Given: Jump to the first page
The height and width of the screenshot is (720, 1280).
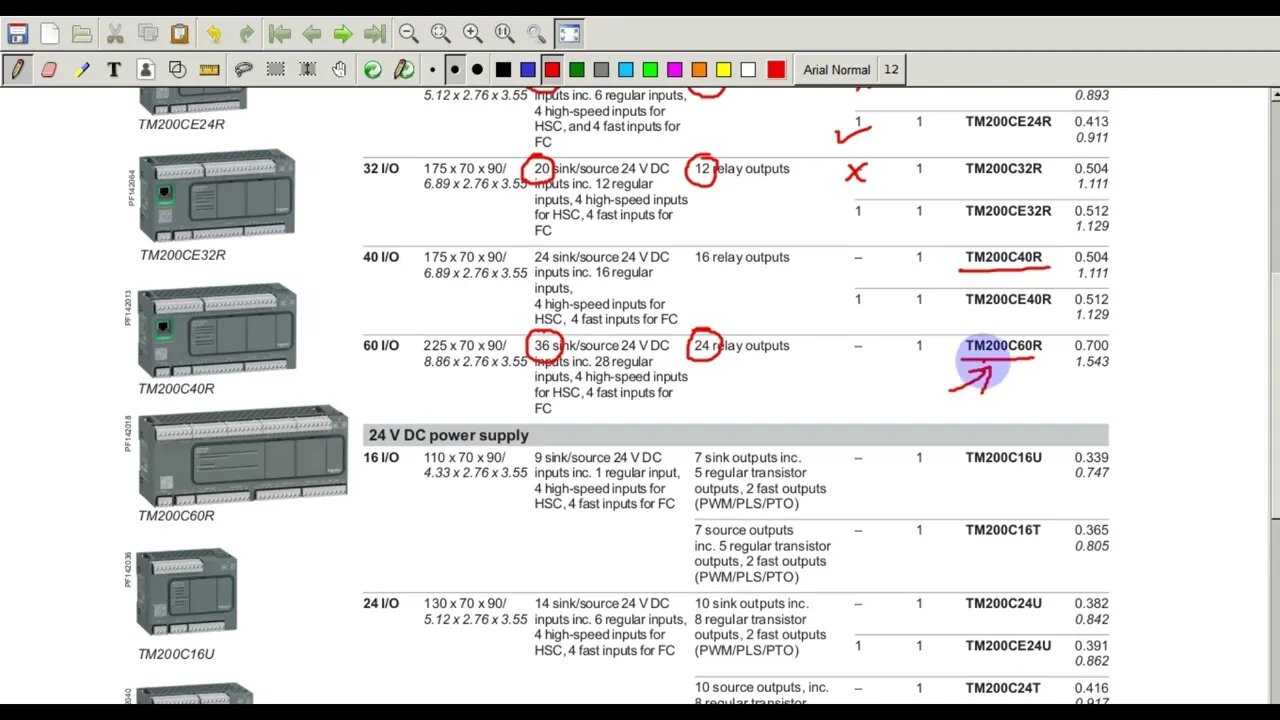Looking at the screenshot, I should (280, 34).
